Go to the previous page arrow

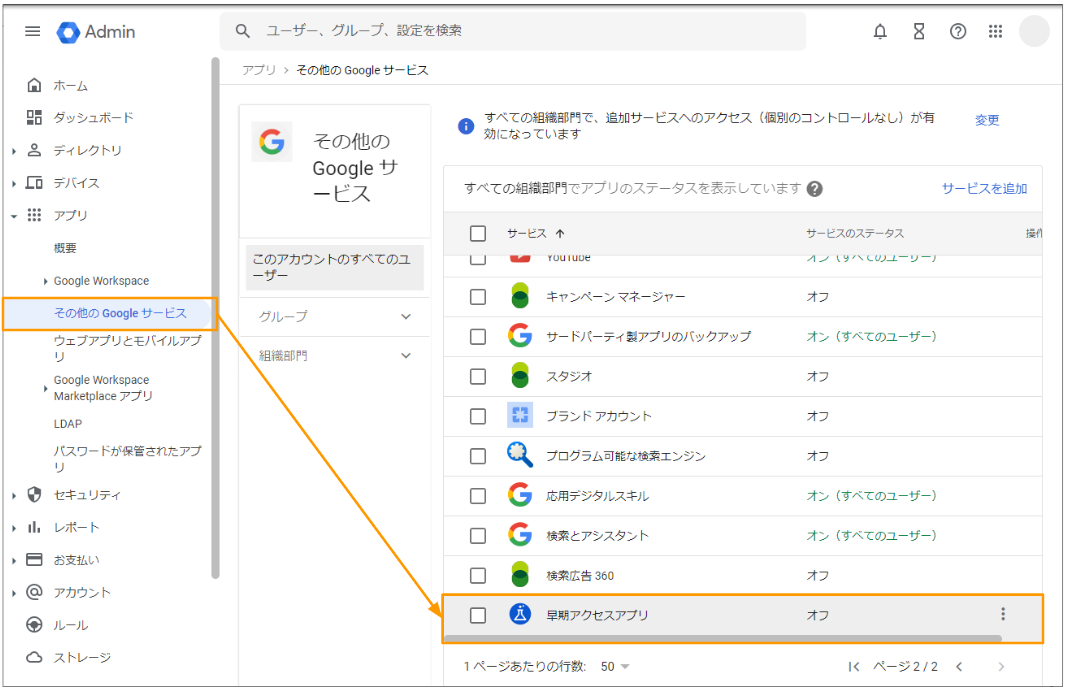pos(959,667)
